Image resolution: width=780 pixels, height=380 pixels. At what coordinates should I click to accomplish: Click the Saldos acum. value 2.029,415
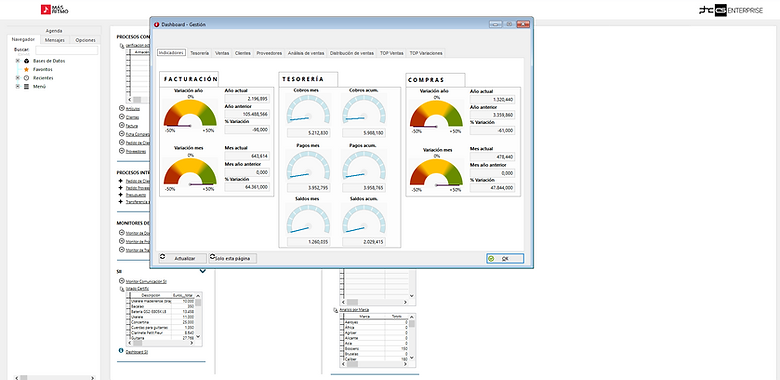[364, 242]
